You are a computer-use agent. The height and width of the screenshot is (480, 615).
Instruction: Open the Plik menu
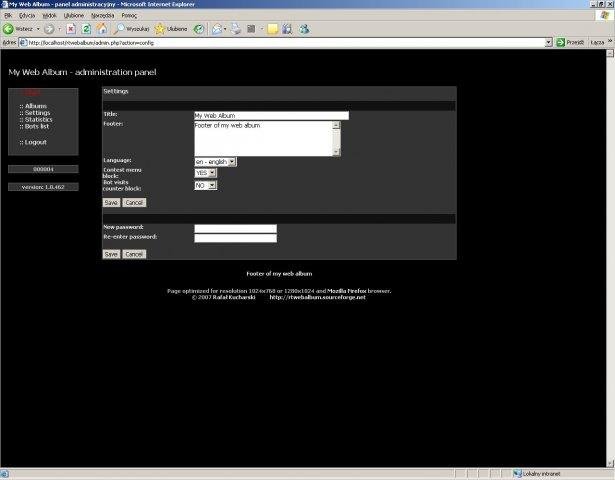tap(8, 15)
